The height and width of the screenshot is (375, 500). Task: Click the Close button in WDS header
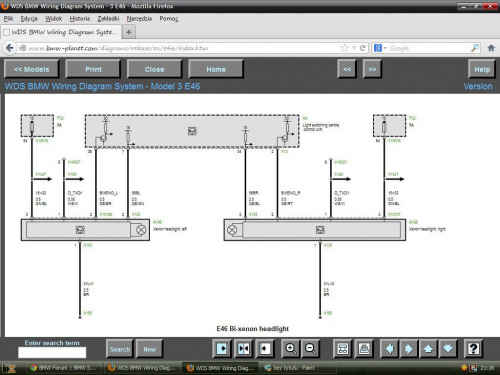[x=155, y=69]
